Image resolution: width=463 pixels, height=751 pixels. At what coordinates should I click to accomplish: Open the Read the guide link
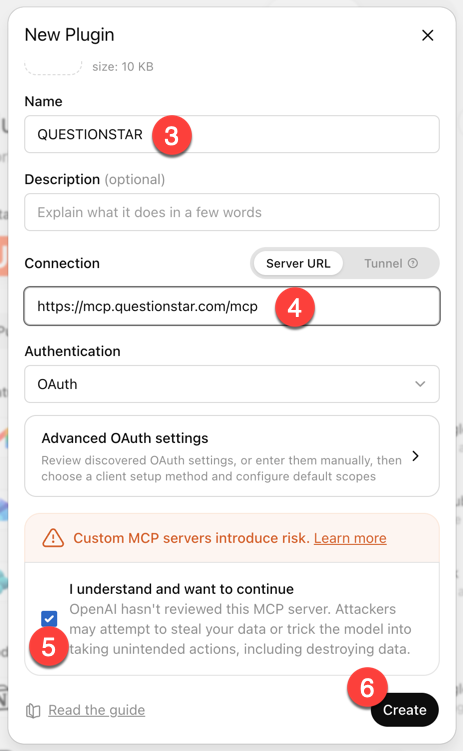[x=96, y=710]
